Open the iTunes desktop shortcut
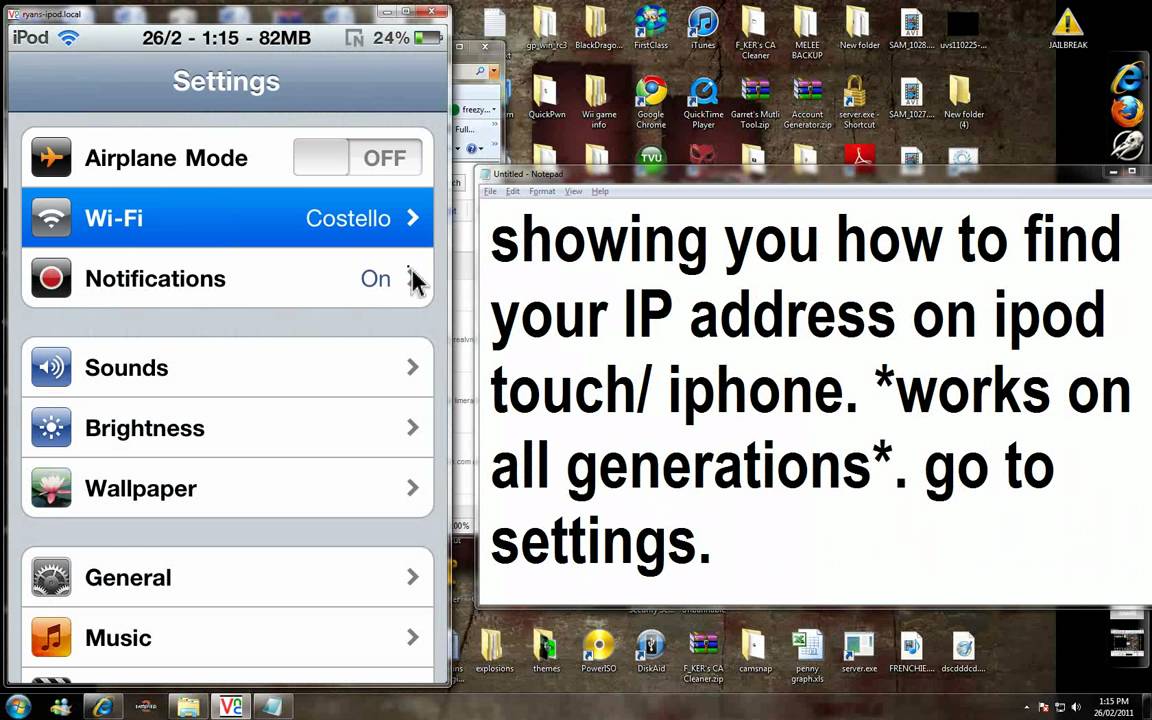Viewport: 1152px width, 720px height. pos(702,28)
